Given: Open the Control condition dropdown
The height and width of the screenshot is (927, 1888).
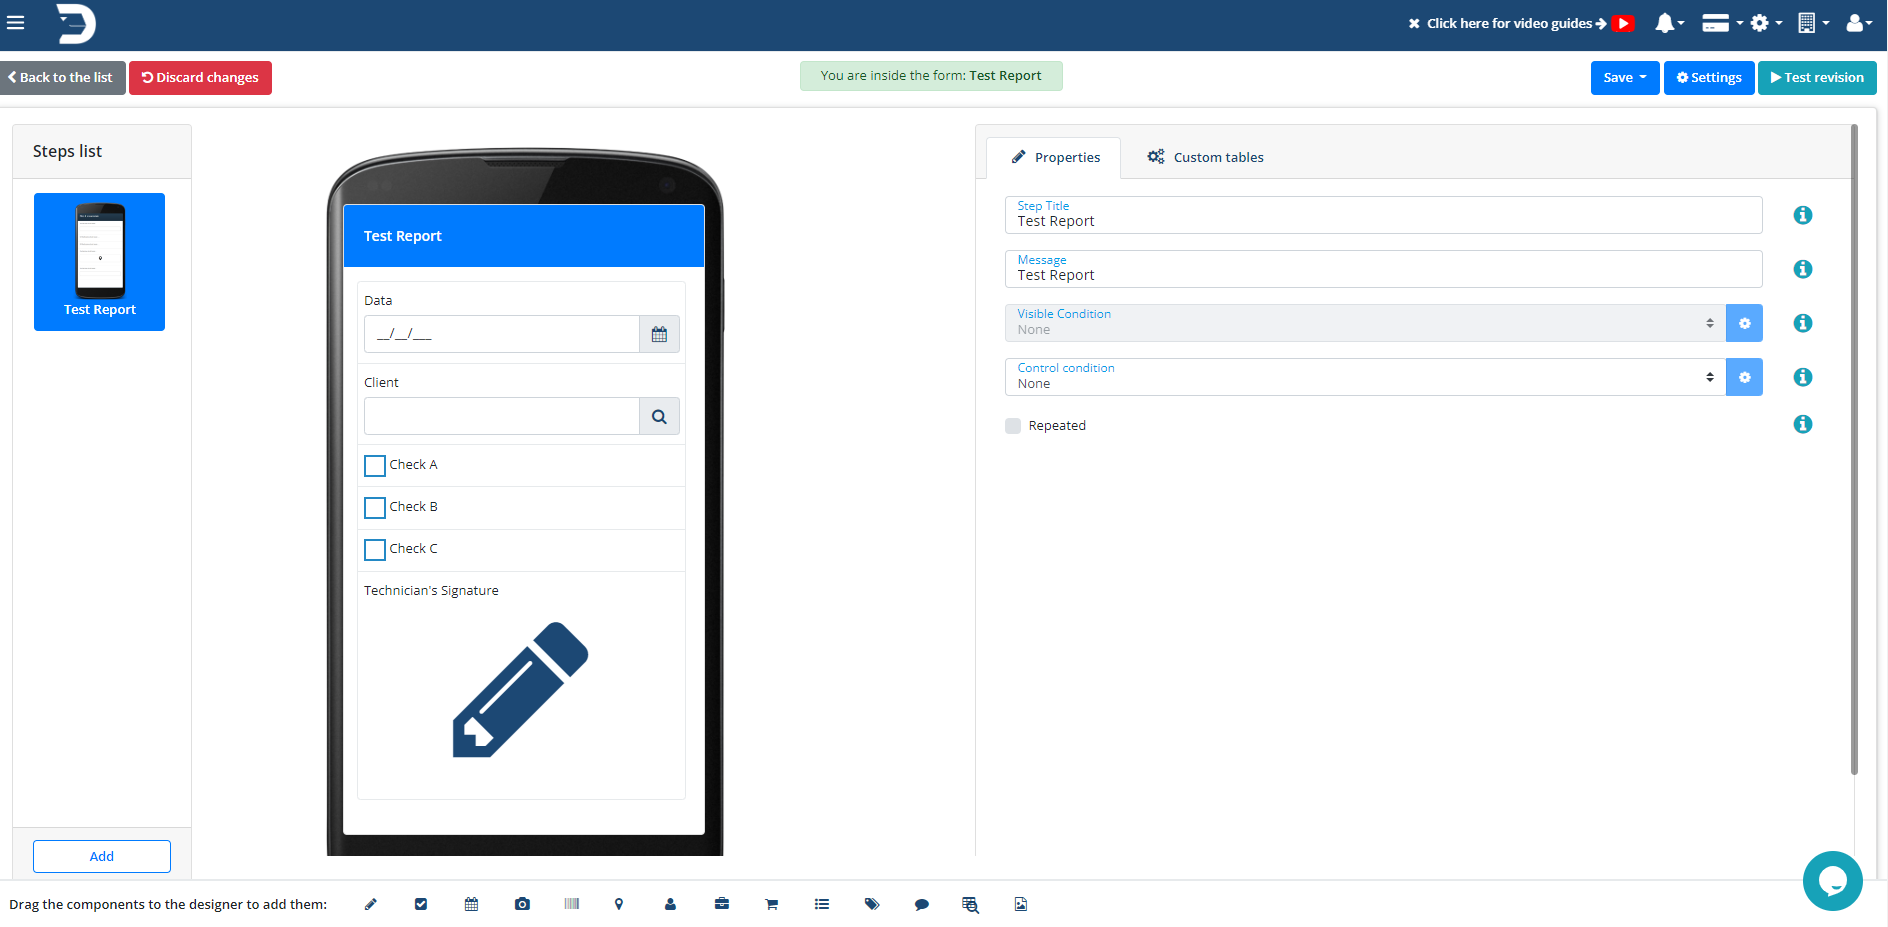Looking at the screenshot, I should 1365,377.
